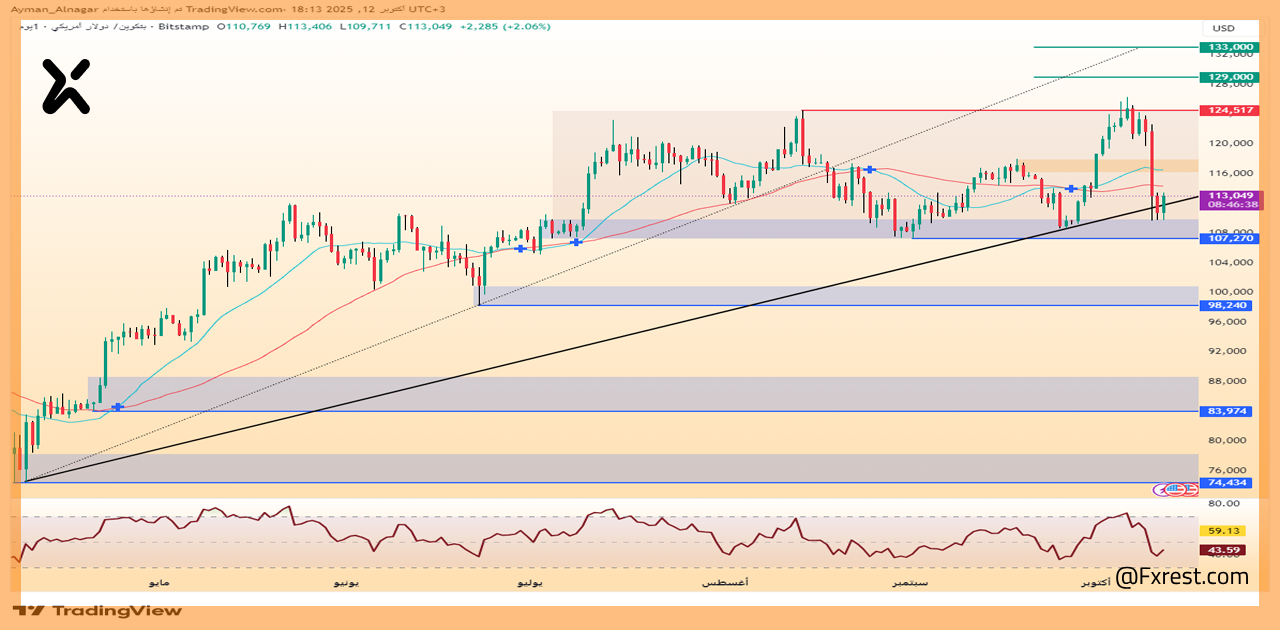
Task: Click the yellow 59.13 RSI value label
Action: 1224,531
